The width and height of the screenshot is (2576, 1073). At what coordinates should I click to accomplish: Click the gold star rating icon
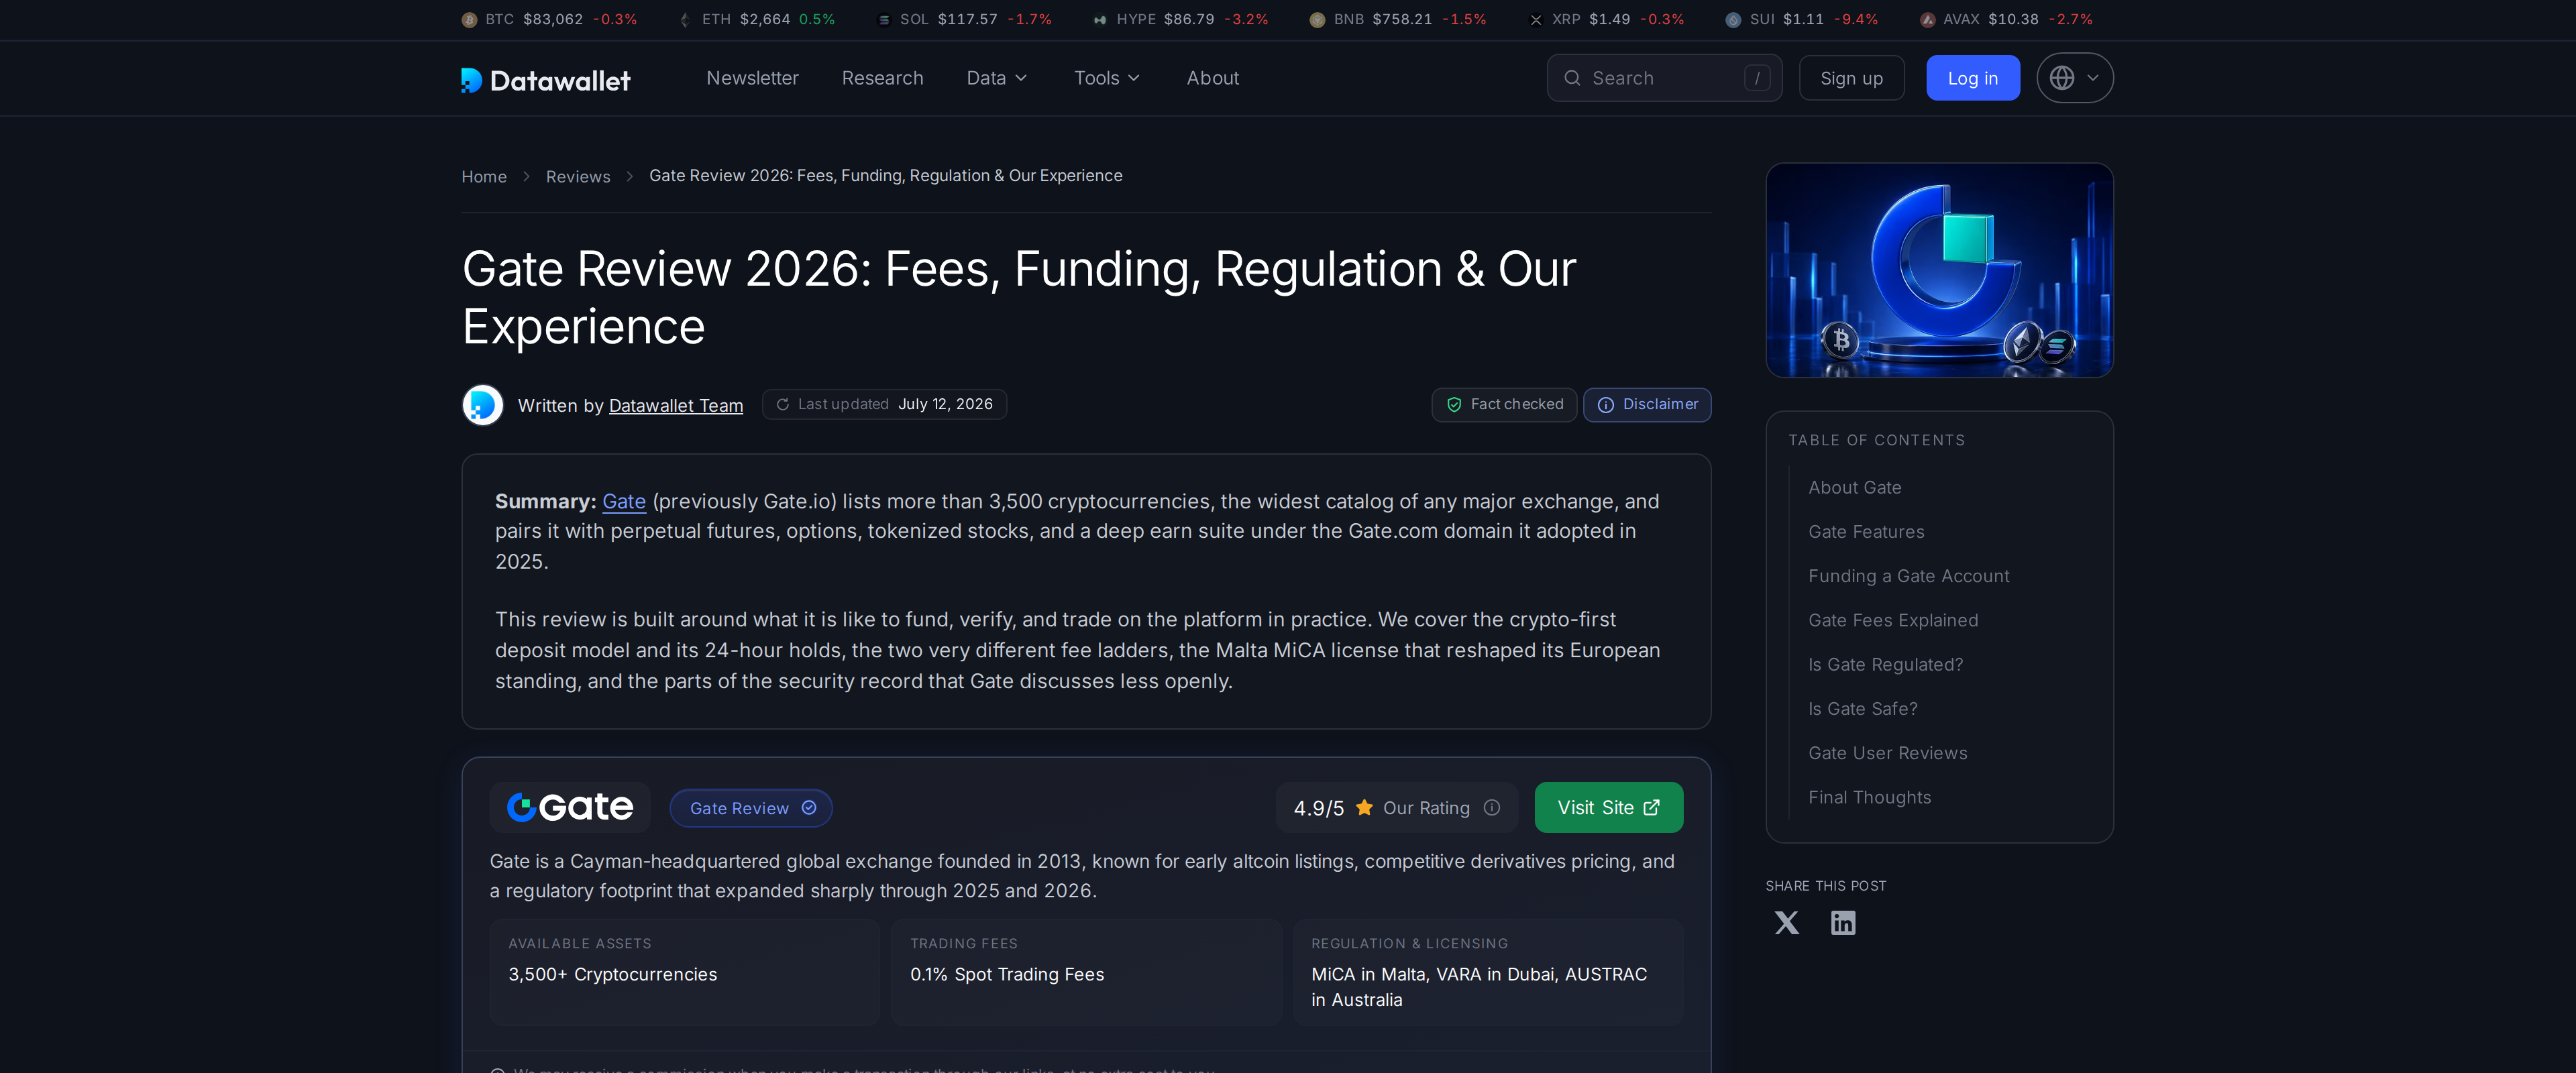coord(1364,808)
